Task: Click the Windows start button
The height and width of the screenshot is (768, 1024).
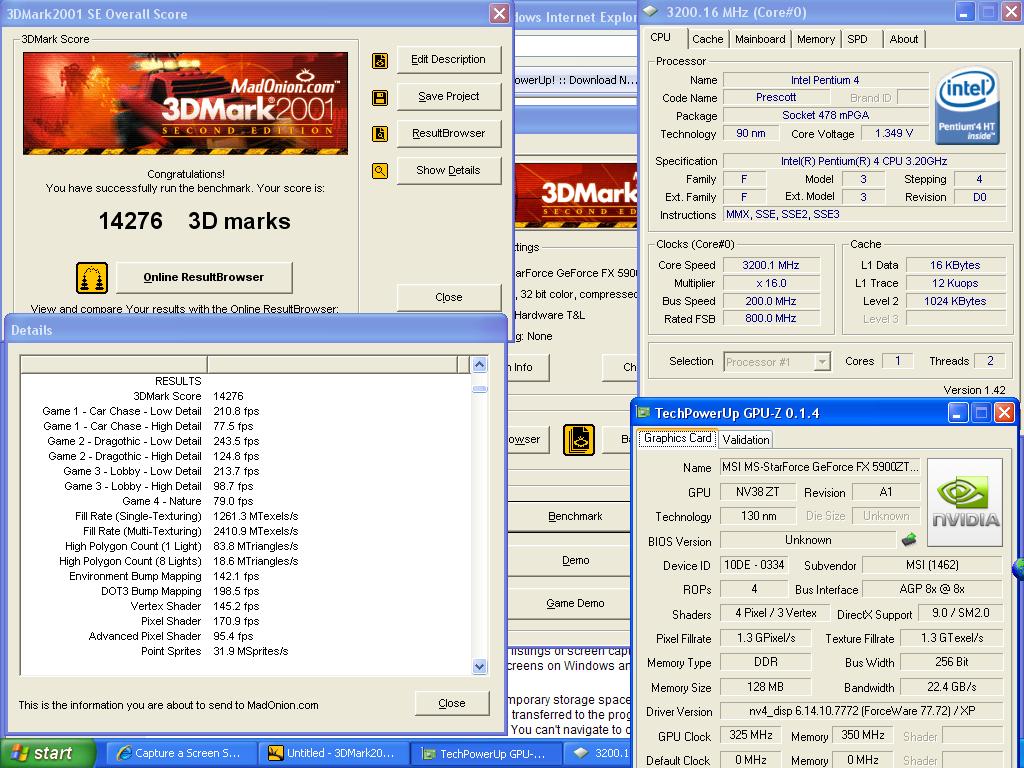Action: tap(46, 753)
